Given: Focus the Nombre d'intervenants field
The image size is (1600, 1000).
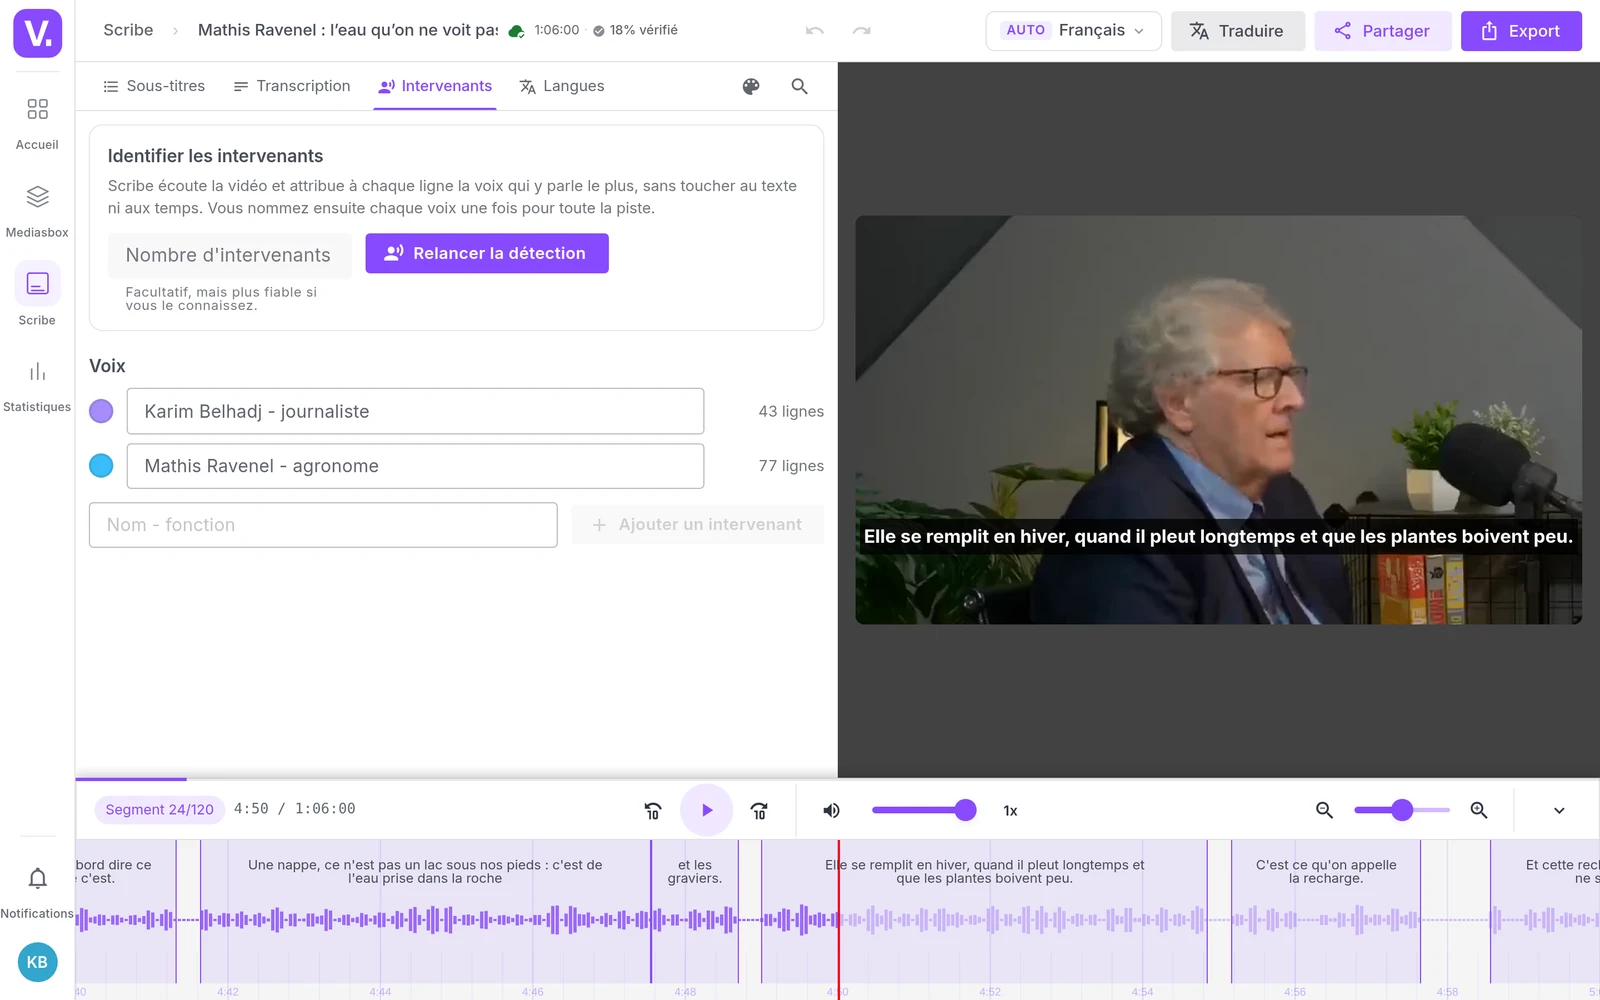Looking at the screenshot, I should click(229, 256).
